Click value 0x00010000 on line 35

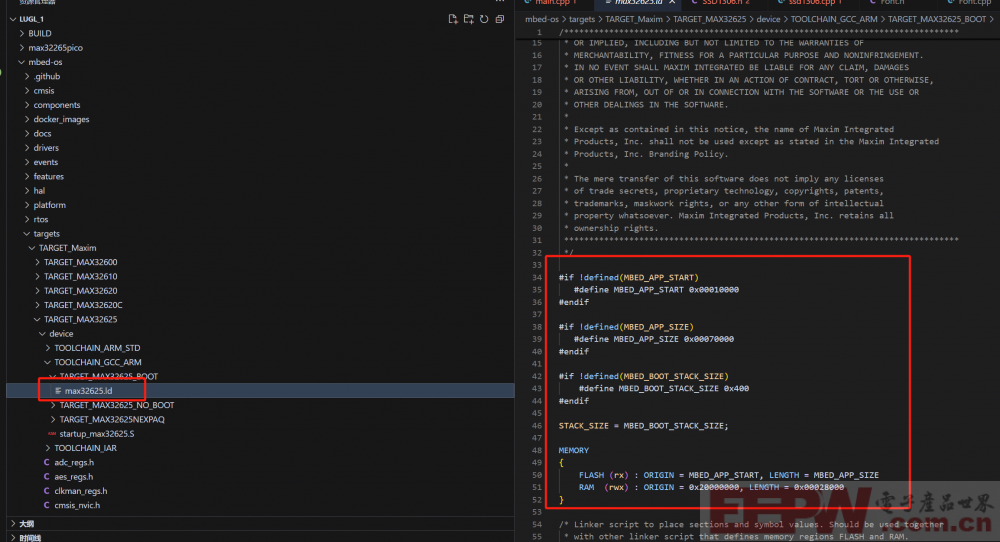714,289
